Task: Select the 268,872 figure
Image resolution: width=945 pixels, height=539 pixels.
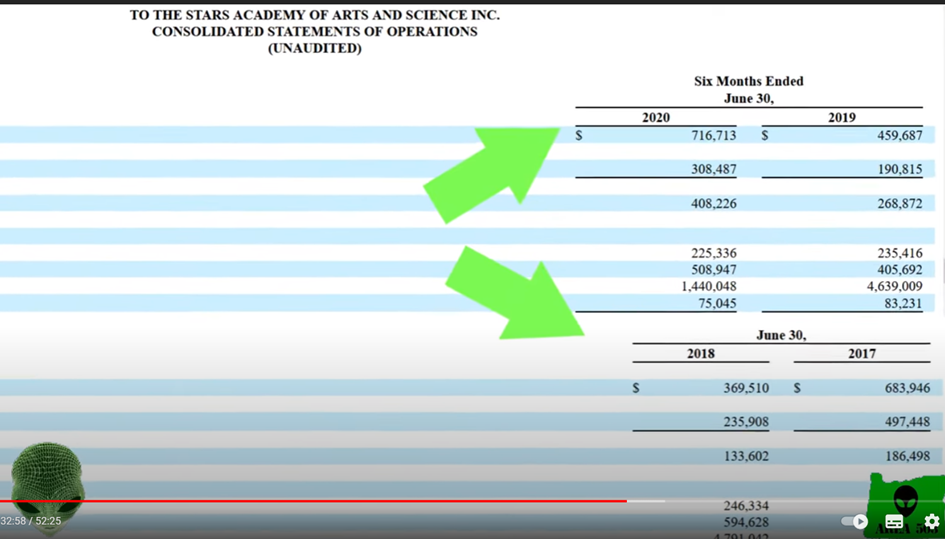Action: pos(900,204)
